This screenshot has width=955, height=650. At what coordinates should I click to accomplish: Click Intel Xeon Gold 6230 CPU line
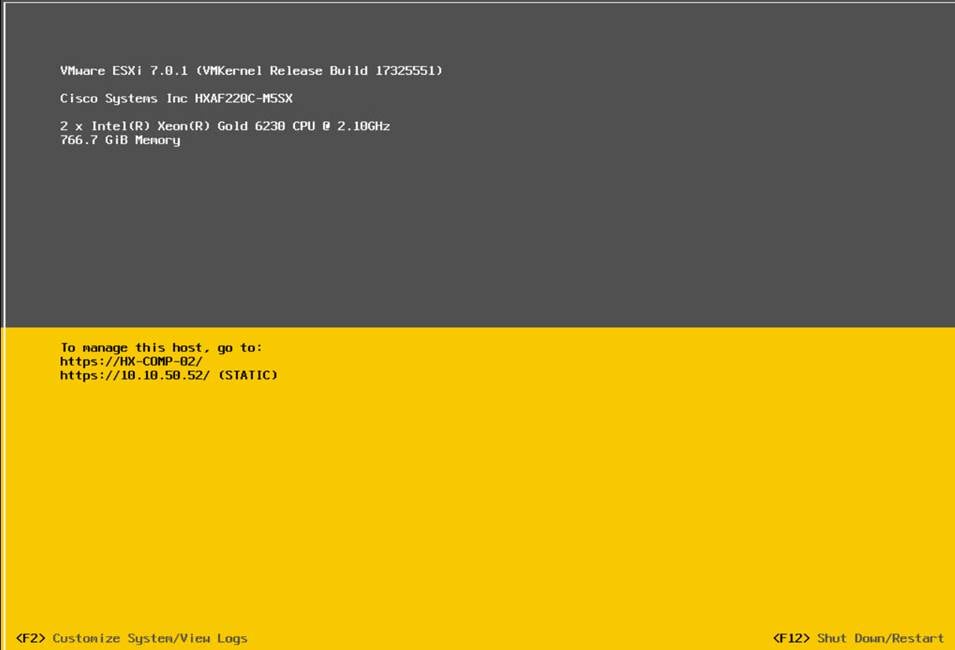pyautogui.click(x=225, y=126)
